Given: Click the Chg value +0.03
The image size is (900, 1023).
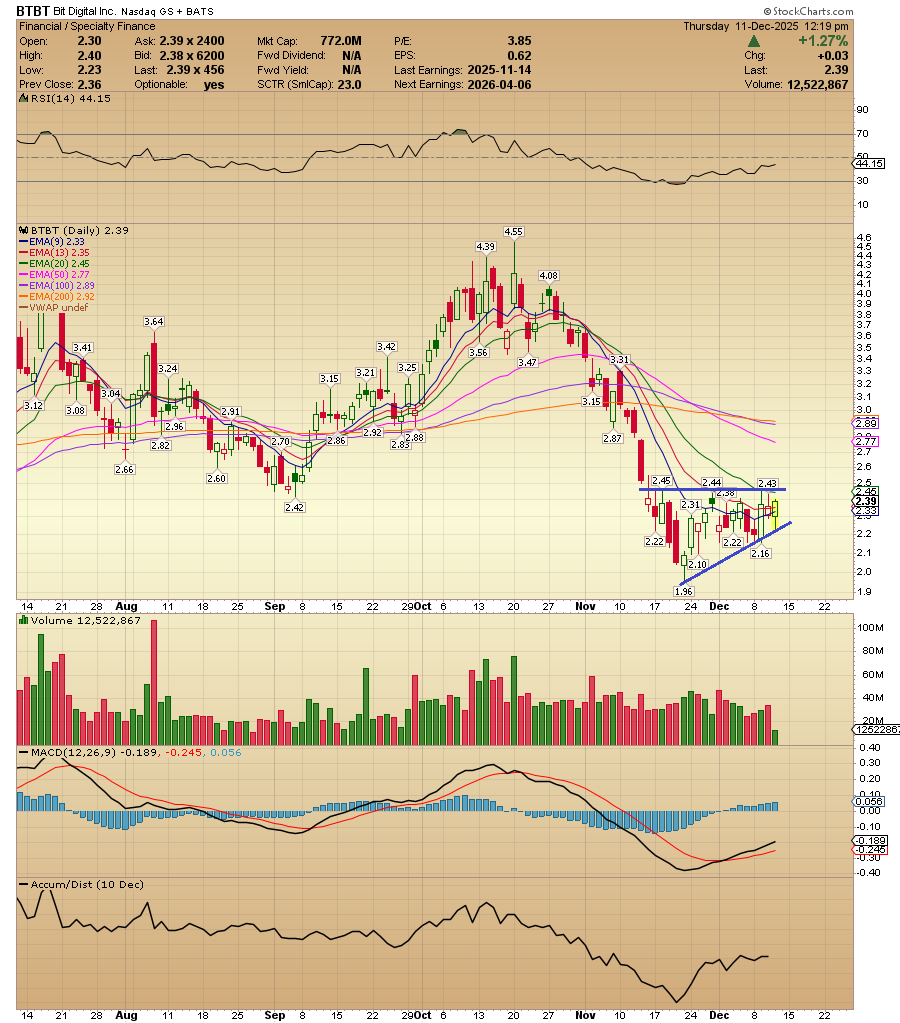Looking at the screenshot, I should pyautogui.click(x=833, y=55).
